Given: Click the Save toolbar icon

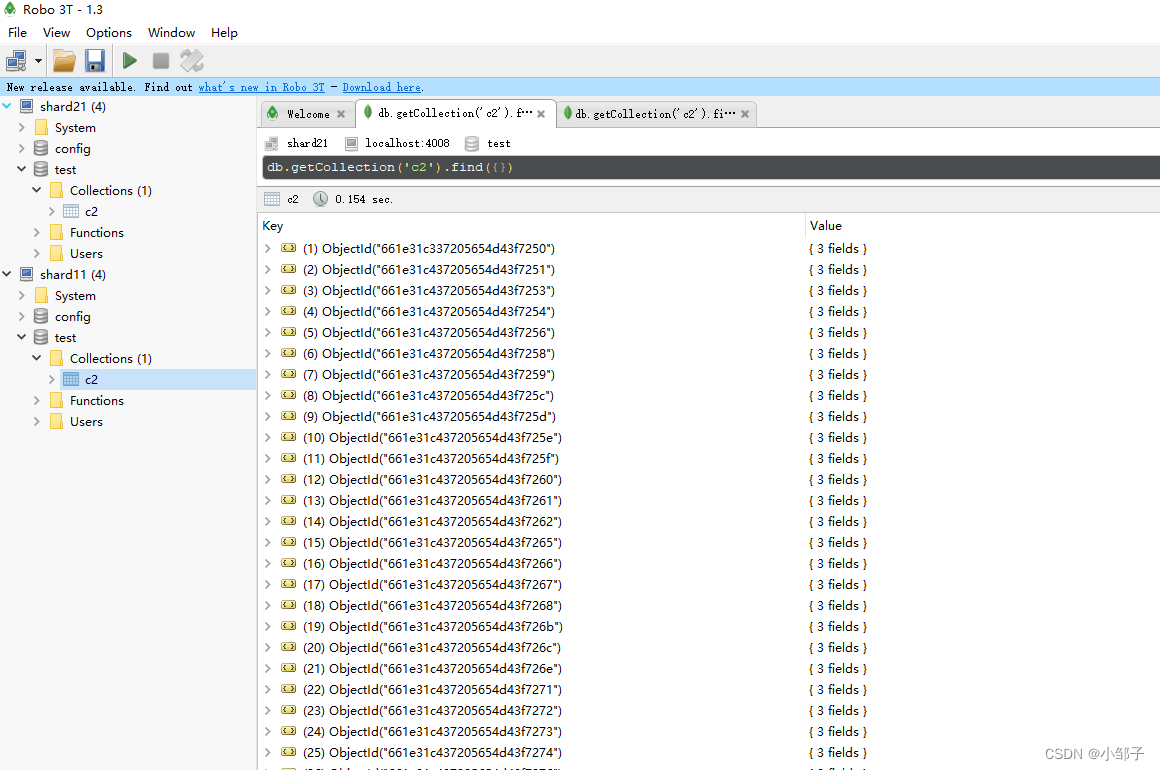Looking at the screenshot, I should coord(94,60).
